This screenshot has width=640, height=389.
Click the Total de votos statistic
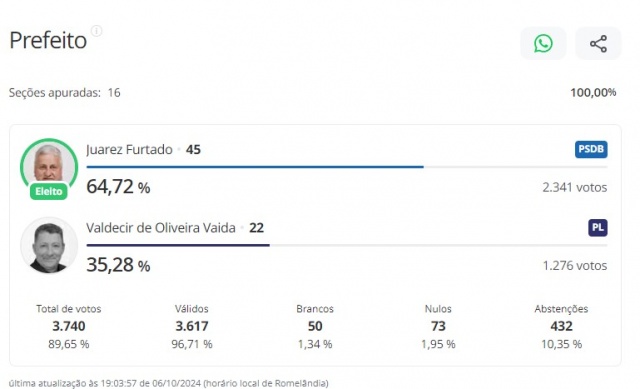coord(69,327)
